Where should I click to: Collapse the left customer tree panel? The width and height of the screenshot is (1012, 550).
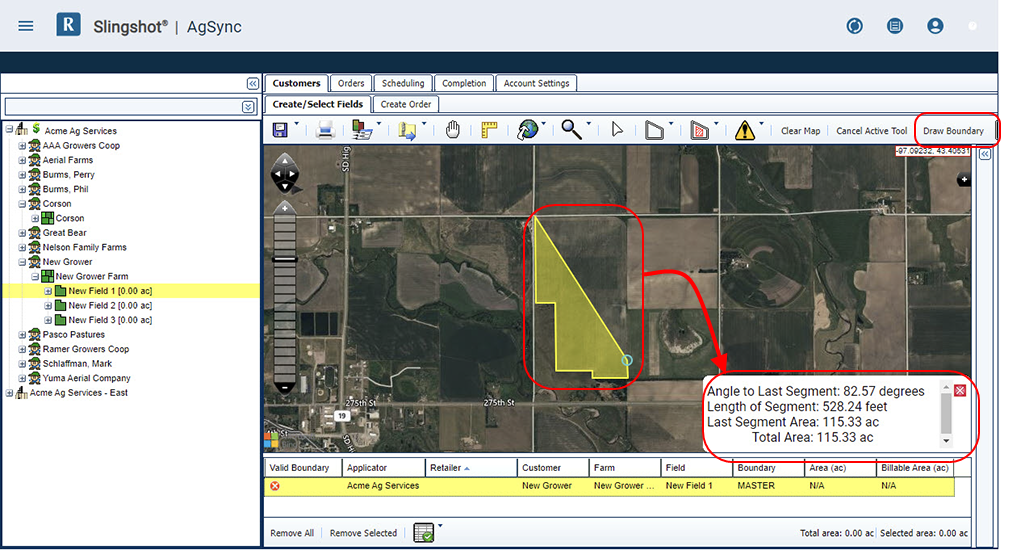pyautogui.click(x=253, y=84)
